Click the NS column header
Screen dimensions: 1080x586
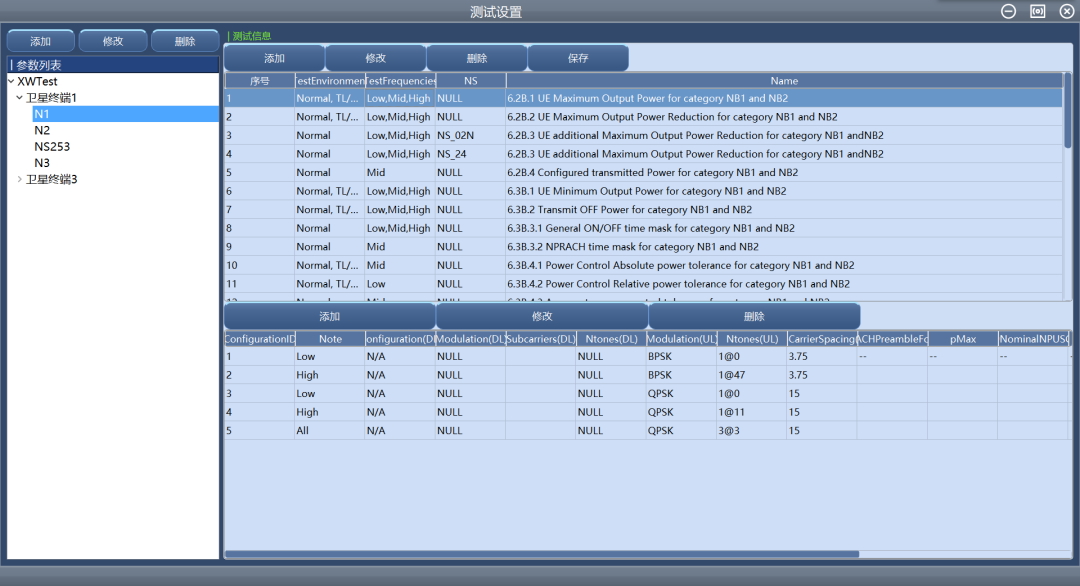[x=470, y=80]
